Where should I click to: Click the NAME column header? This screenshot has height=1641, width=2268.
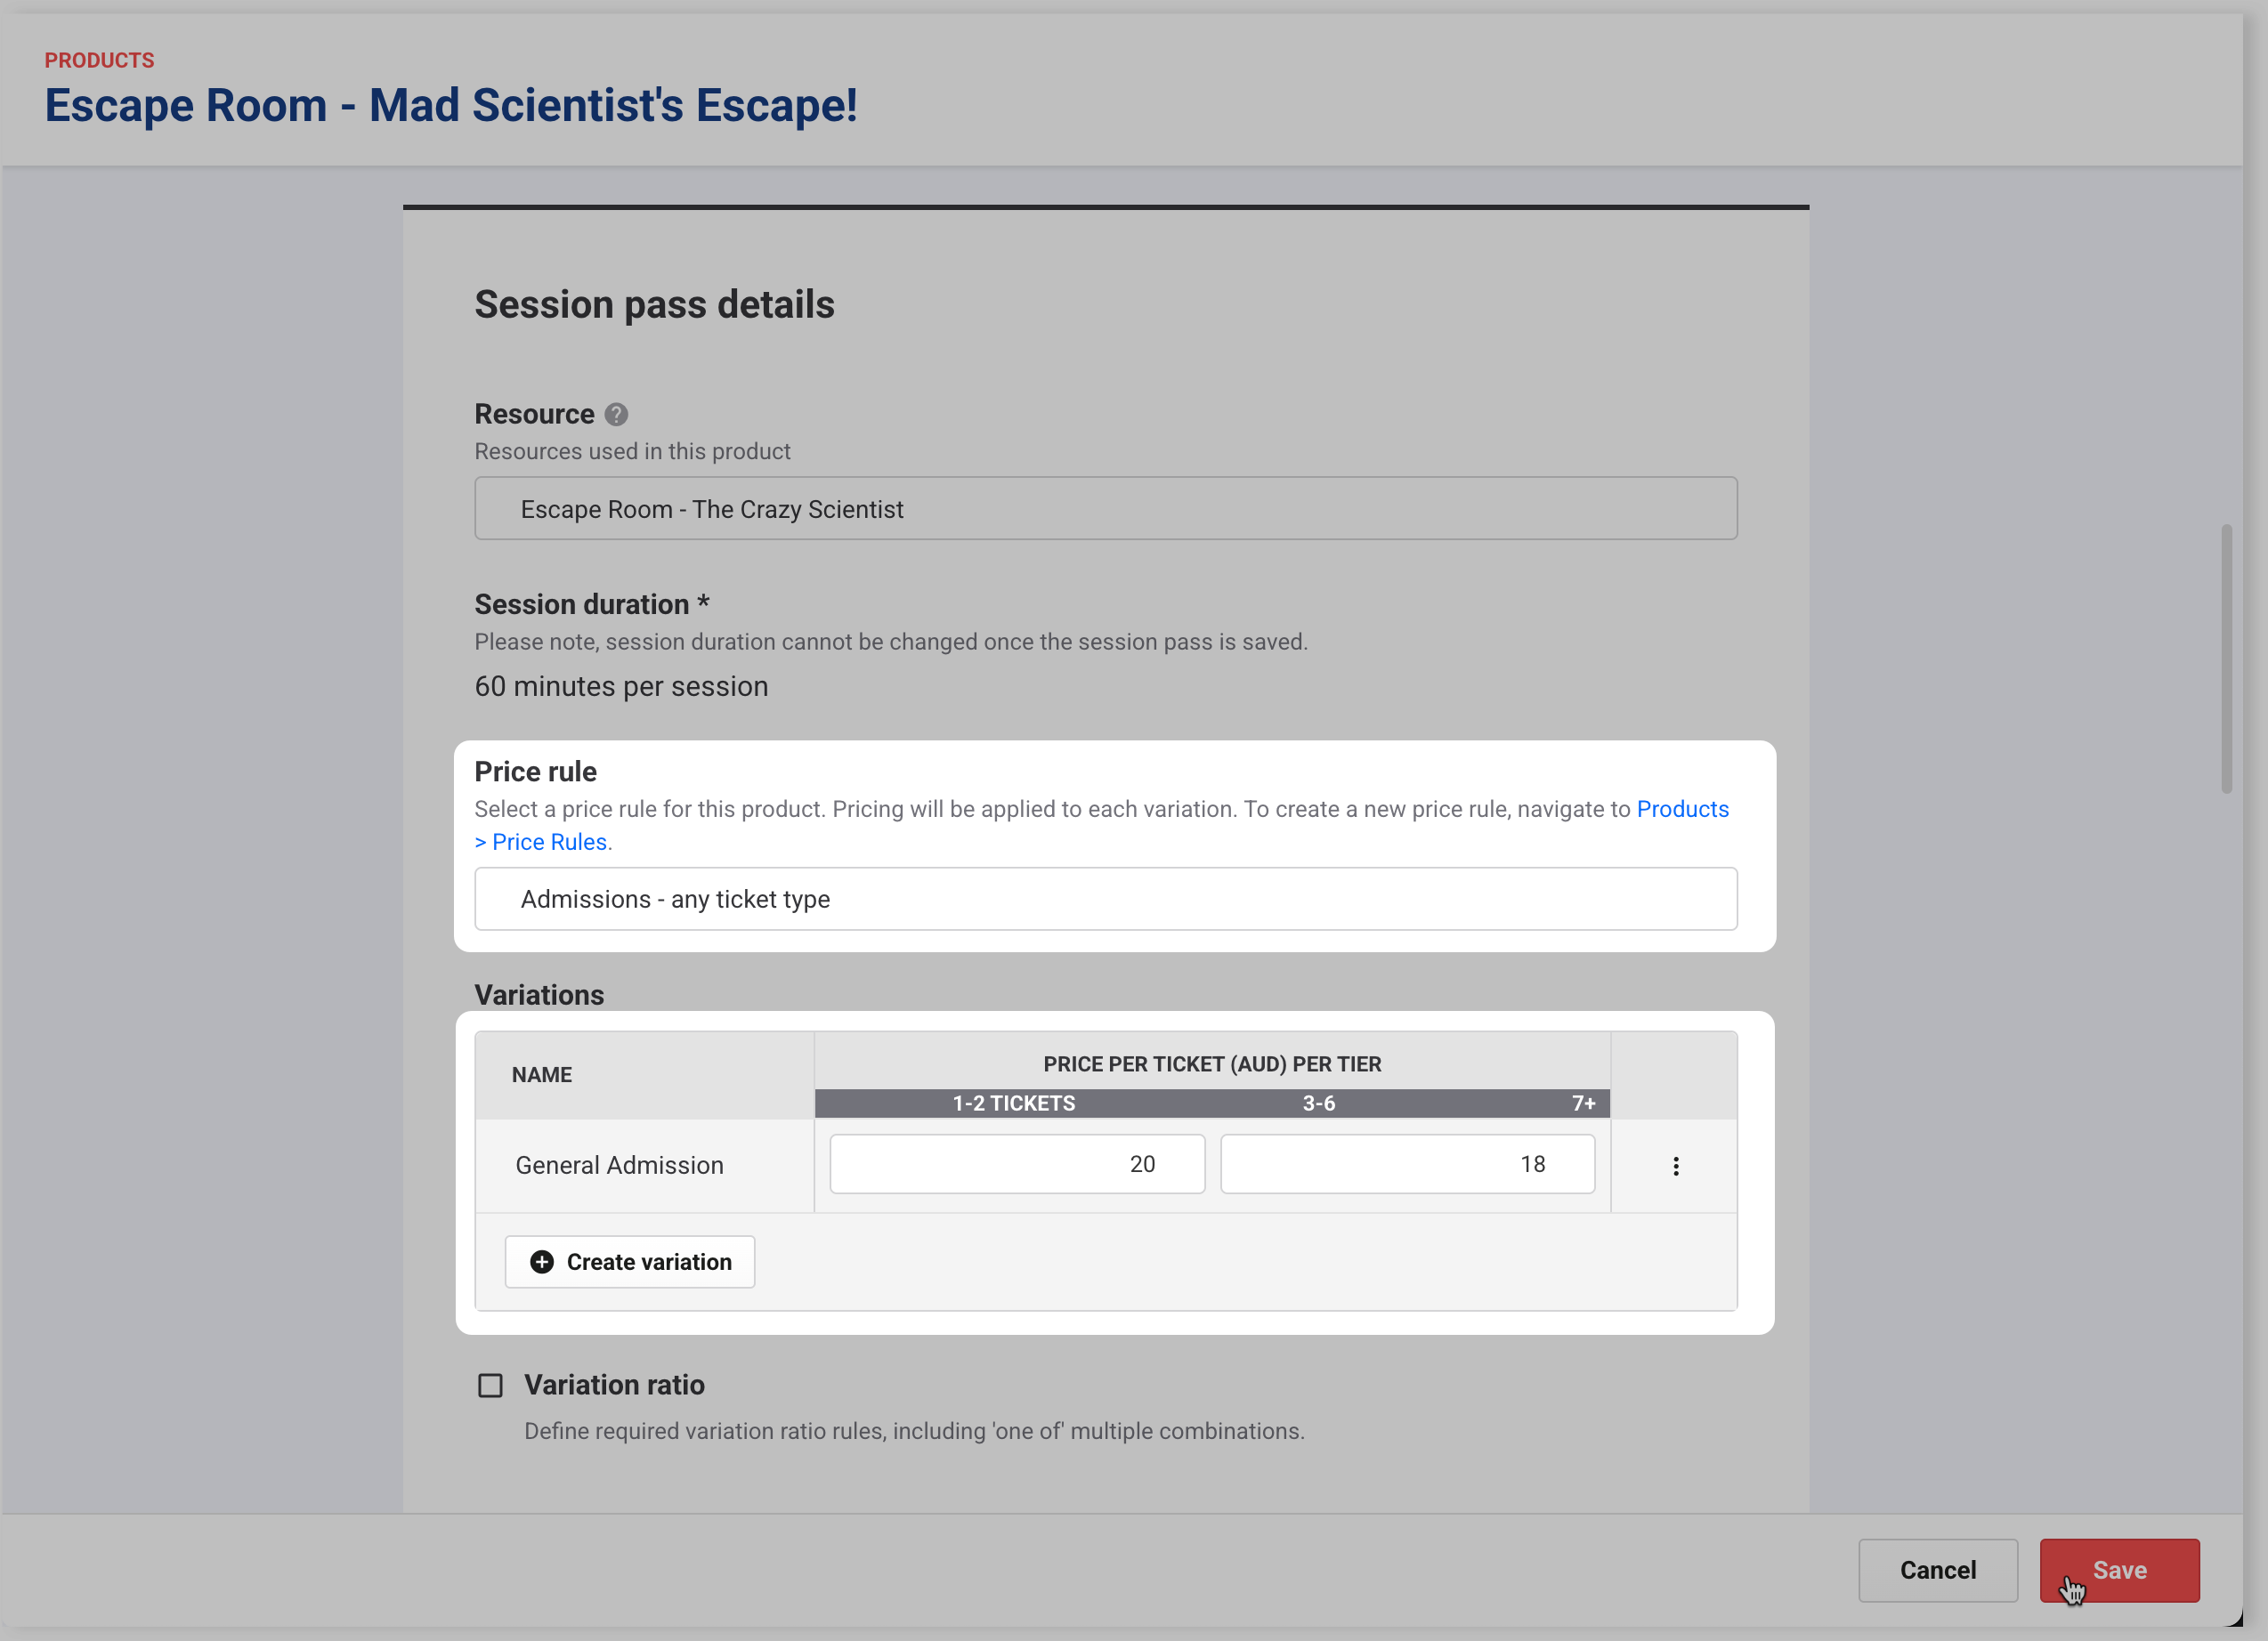tap(542, 1075)
